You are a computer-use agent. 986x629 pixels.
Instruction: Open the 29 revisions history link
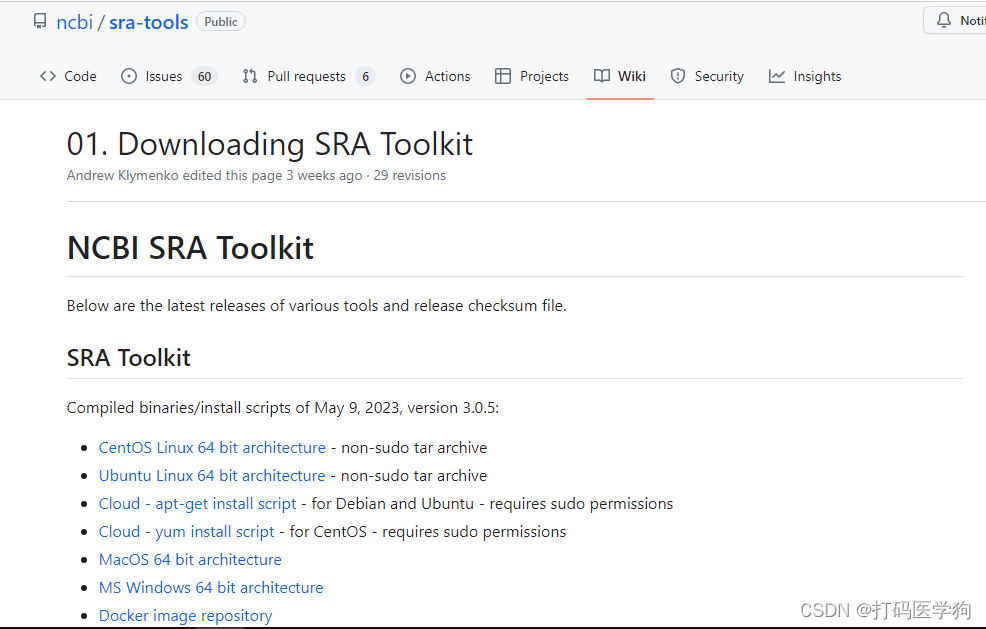(409, 175)
